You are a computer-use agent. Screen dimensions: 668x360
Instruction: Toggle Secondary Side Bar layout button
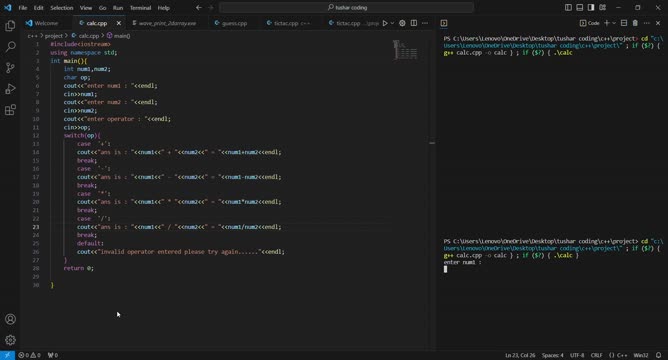click(591, 8)
